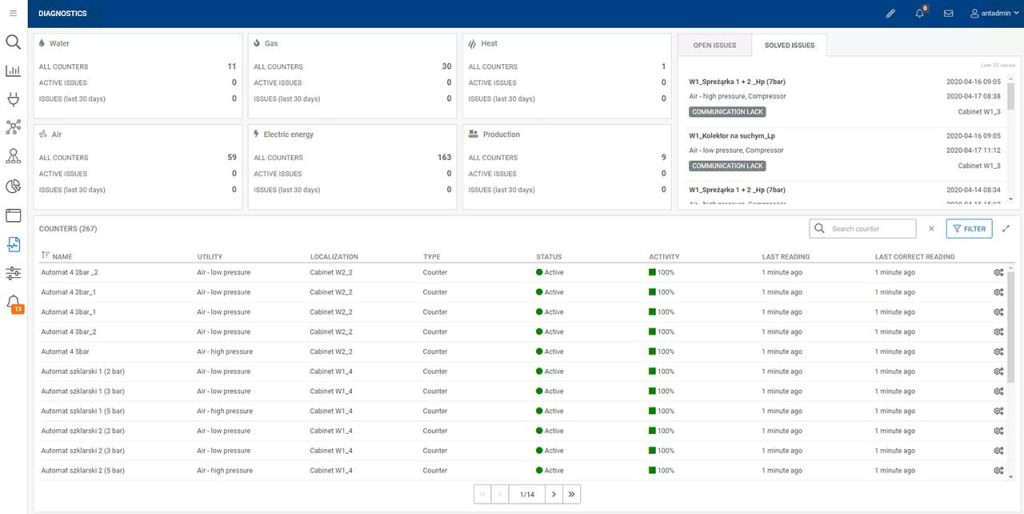Open the Electric energy counters card

pos(353,167)
